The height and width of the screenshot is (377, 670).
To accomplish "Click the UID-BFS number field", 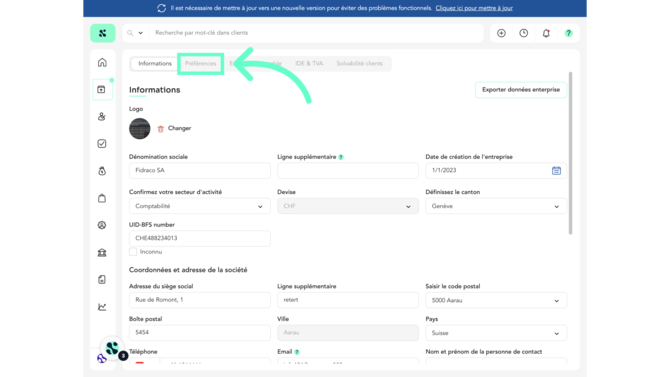I will click(x=200, y=238).
